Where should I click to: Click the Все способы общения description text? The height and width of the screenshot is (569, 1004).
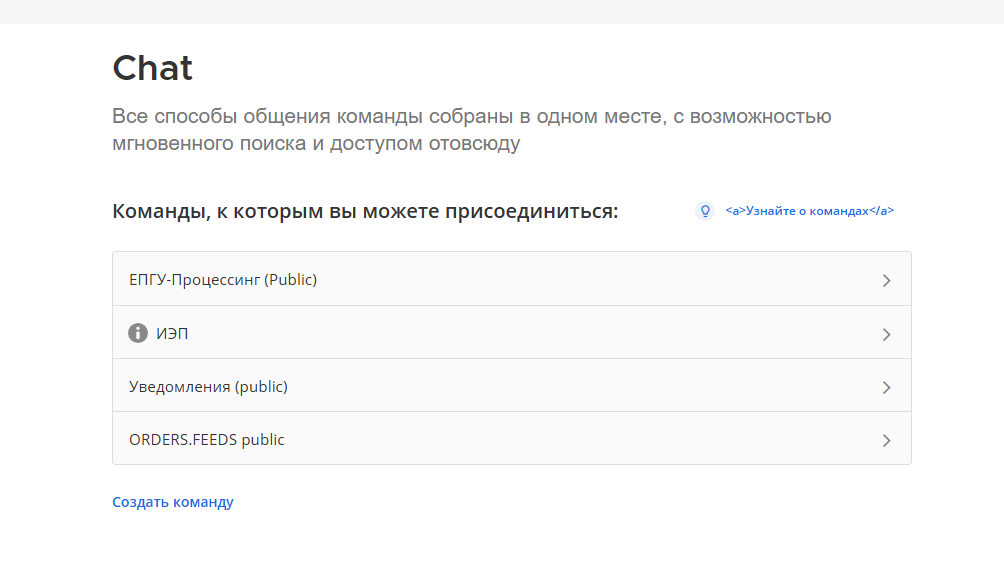tap(472, 129)
